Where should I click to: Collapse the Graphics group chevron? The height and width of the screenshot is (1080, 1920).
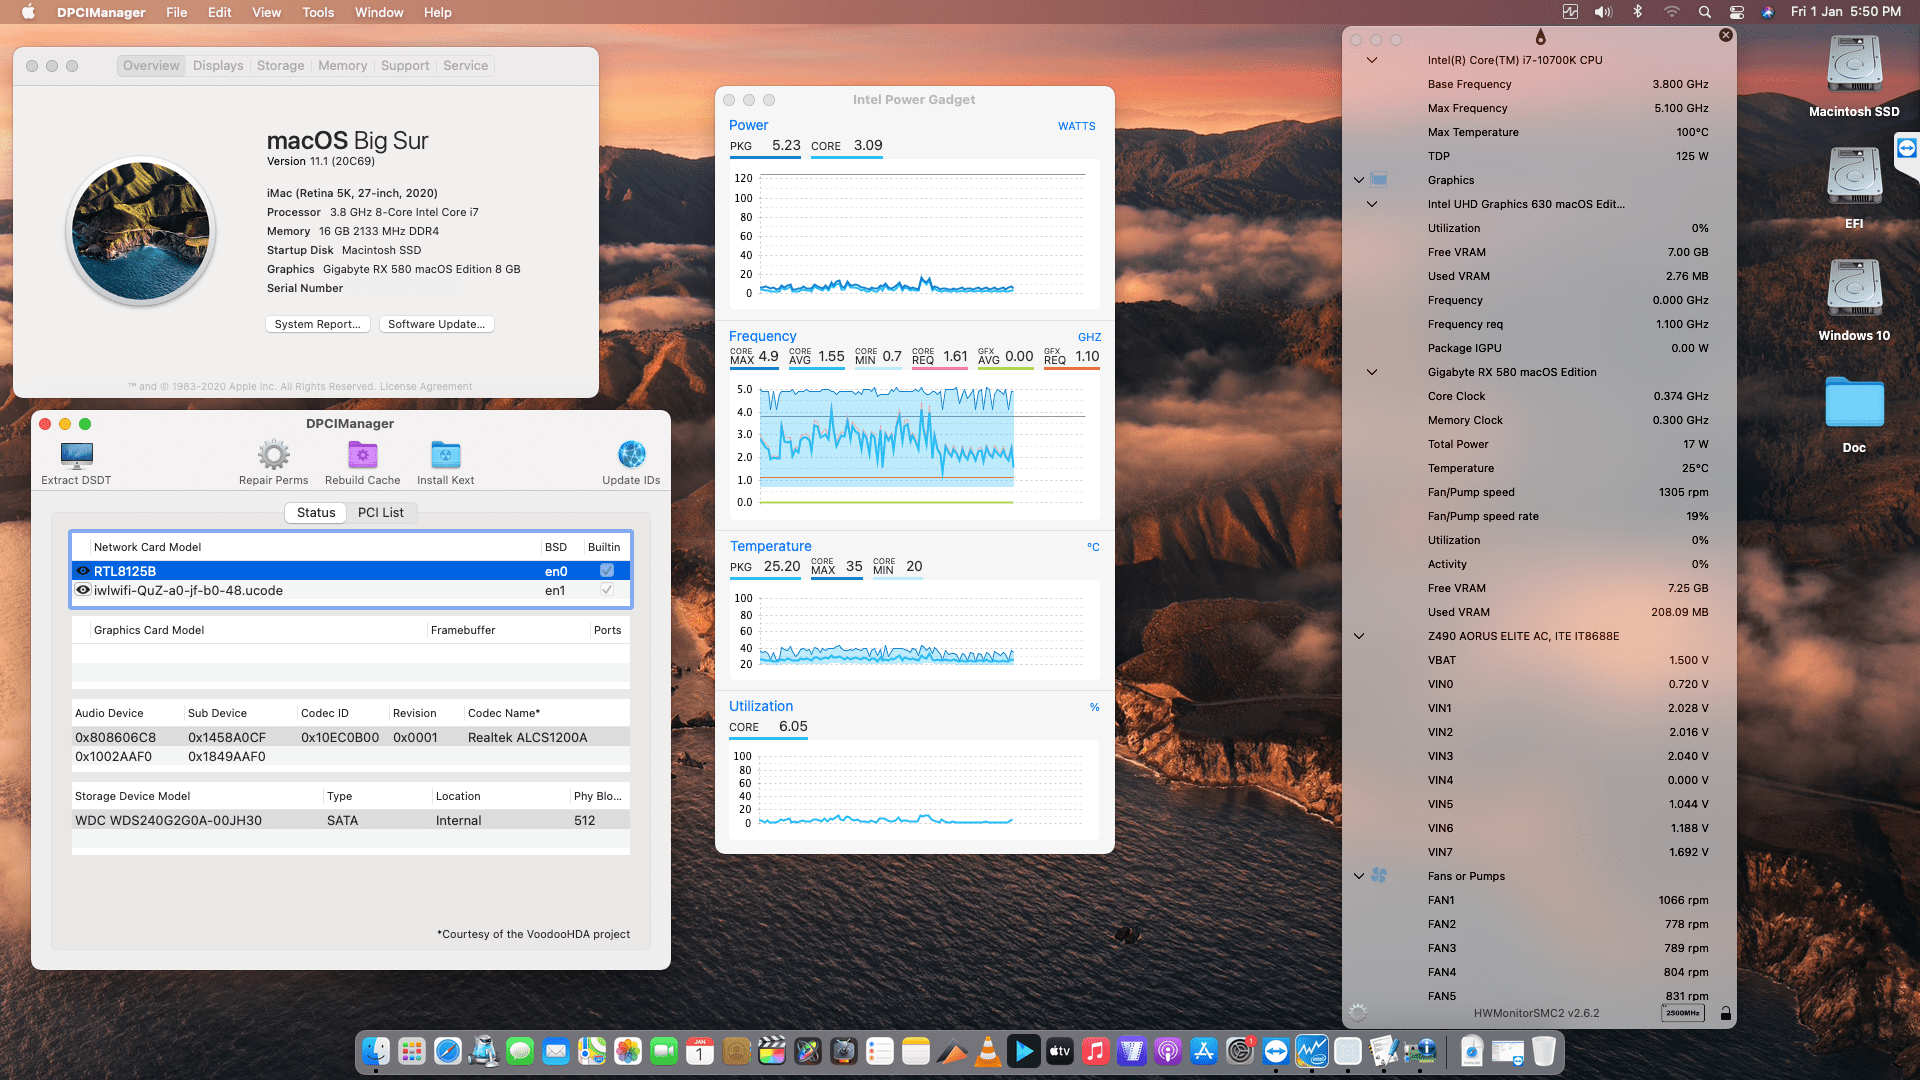1359,180
